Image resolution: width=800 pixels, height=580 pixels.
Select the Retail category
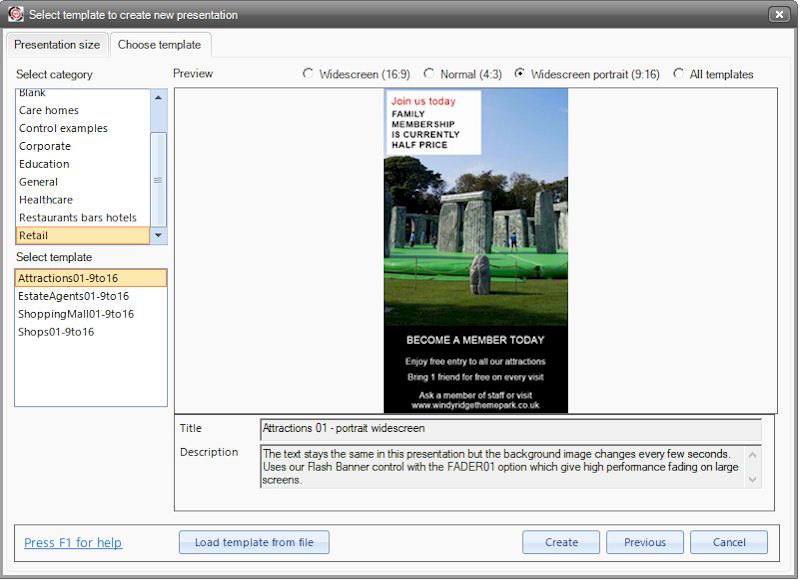[83, 235]
